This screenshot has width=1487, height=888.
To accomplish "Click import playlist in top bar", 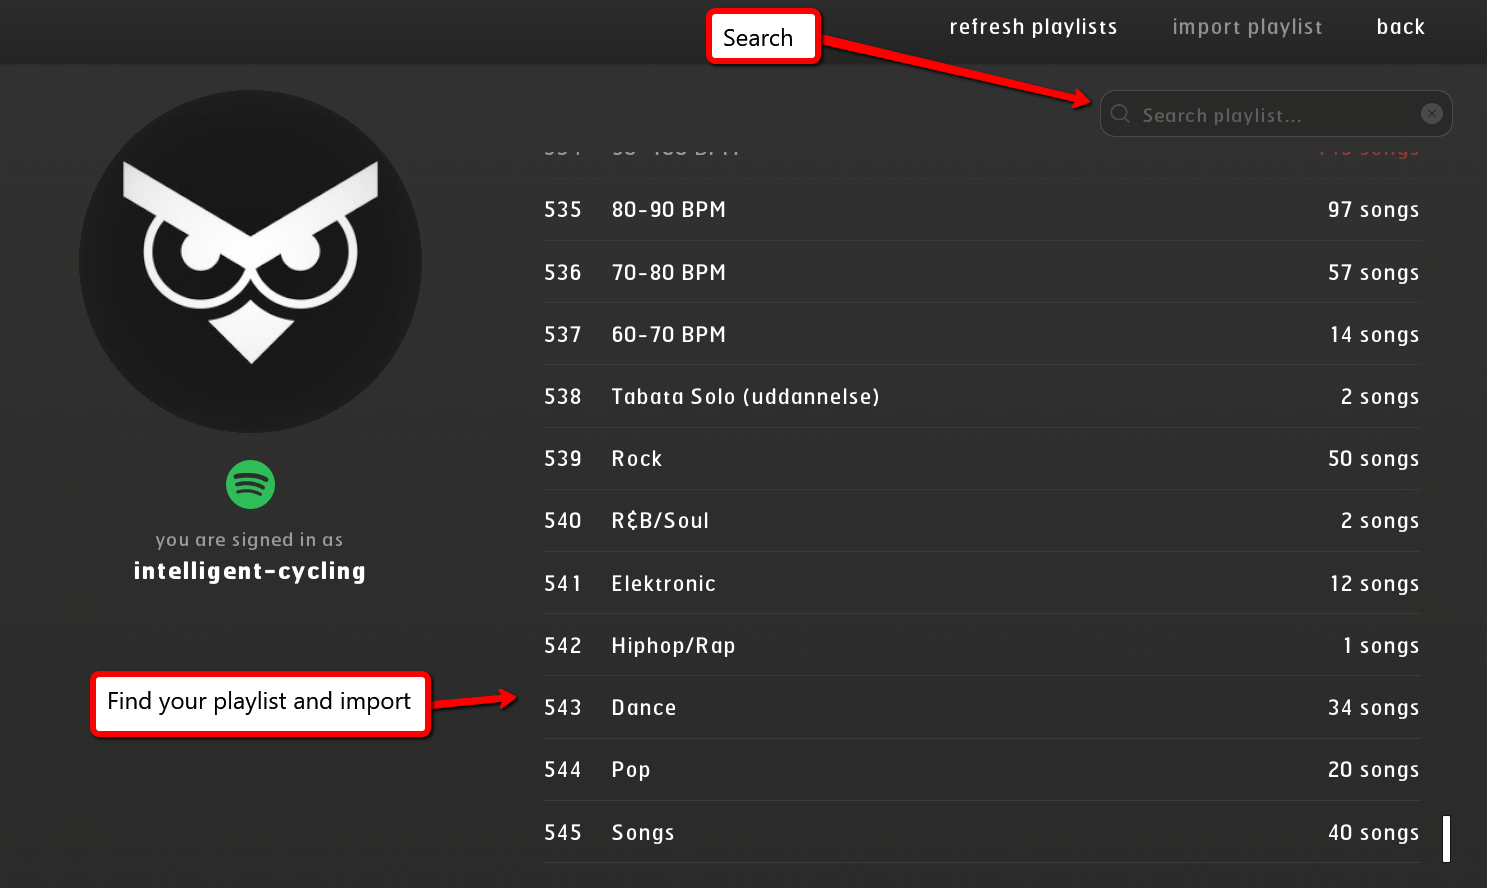I will click(x=1247, y=27).
